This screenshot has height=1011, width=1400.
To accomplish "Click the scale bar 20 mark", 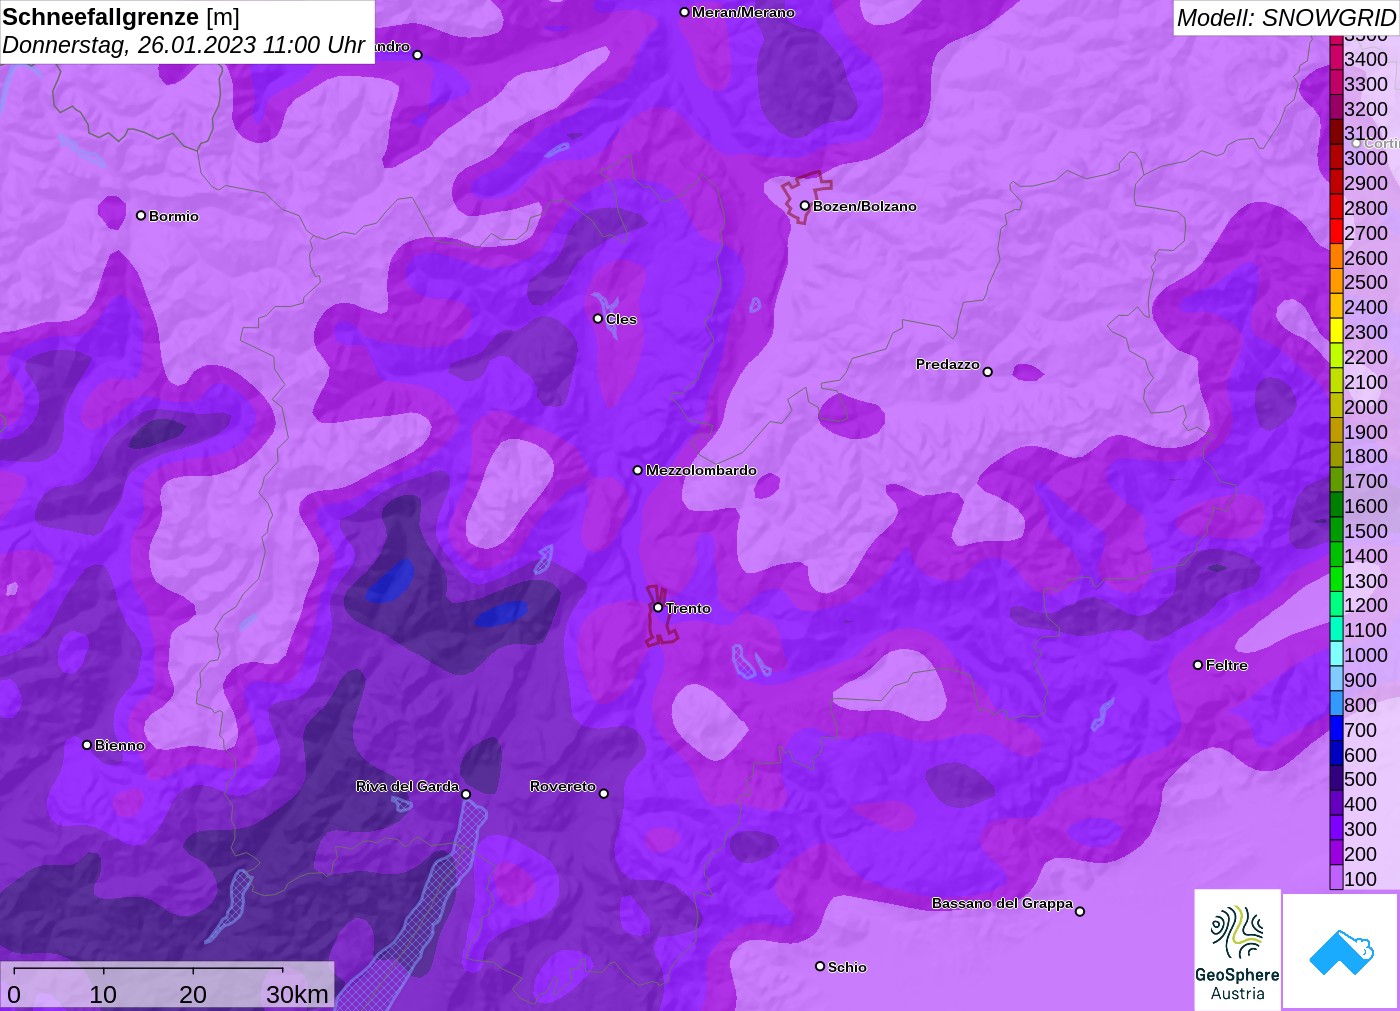I will (193, 994).
